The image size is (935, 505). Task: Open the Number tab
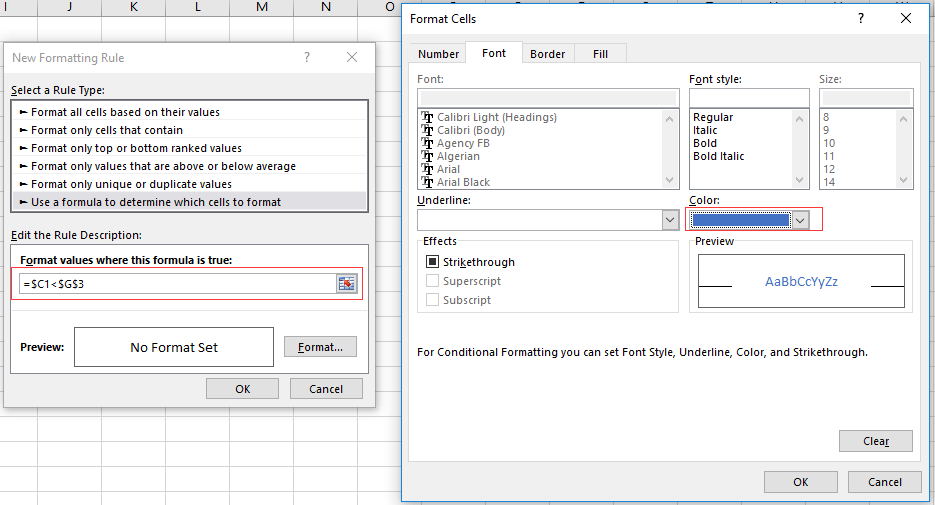coord(438,54)
